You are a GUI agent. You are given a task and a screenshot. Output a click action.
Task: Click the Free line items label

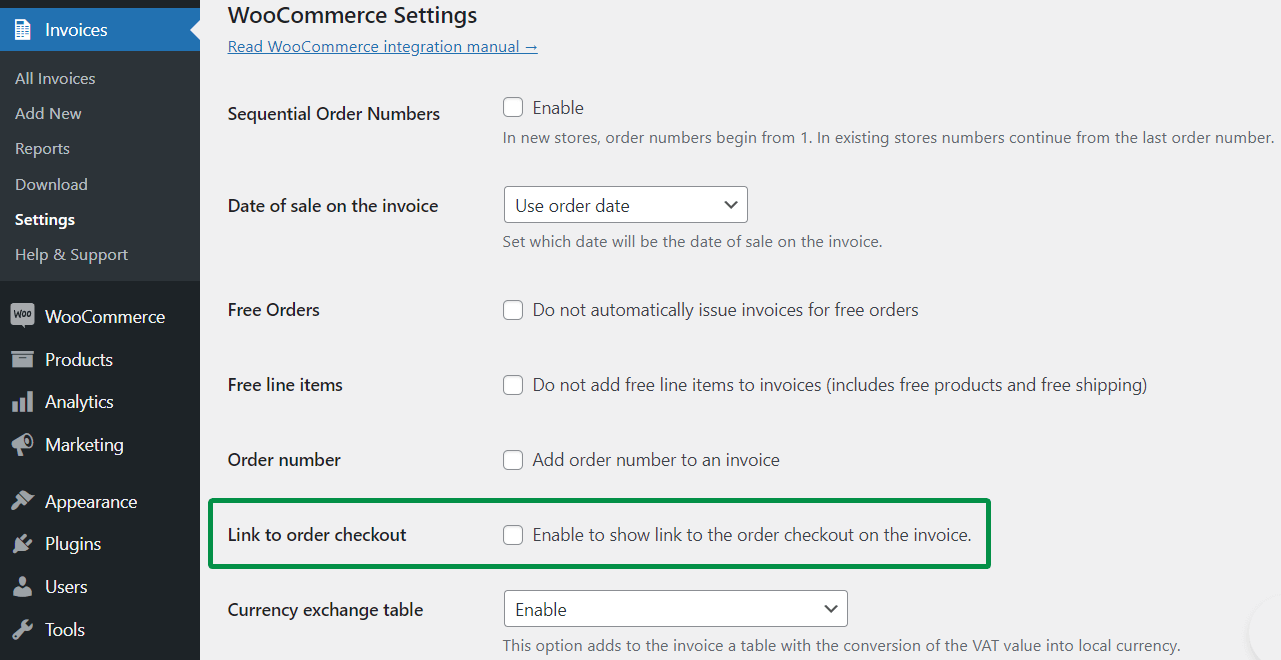(x=285, y=385)
